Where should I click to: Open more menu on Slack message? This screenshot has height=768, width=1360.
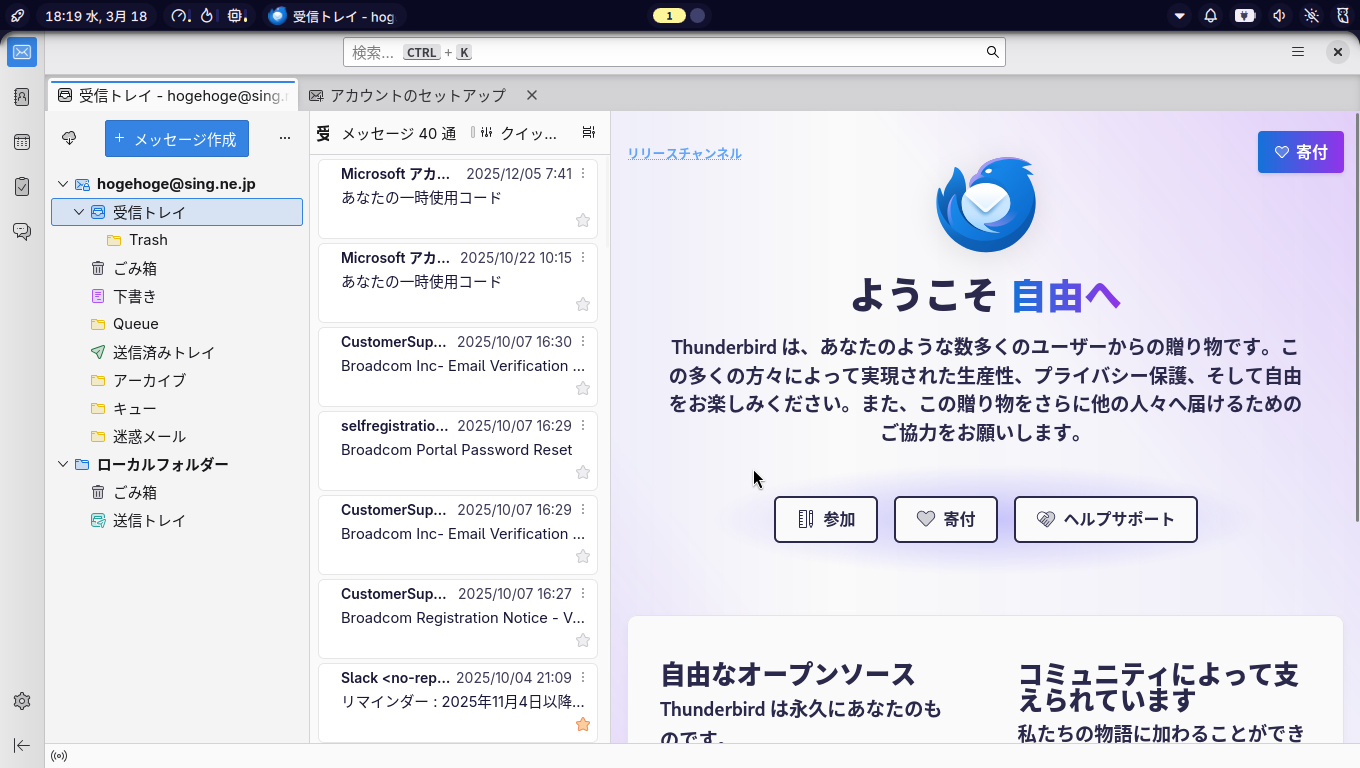tap(583, 678)
